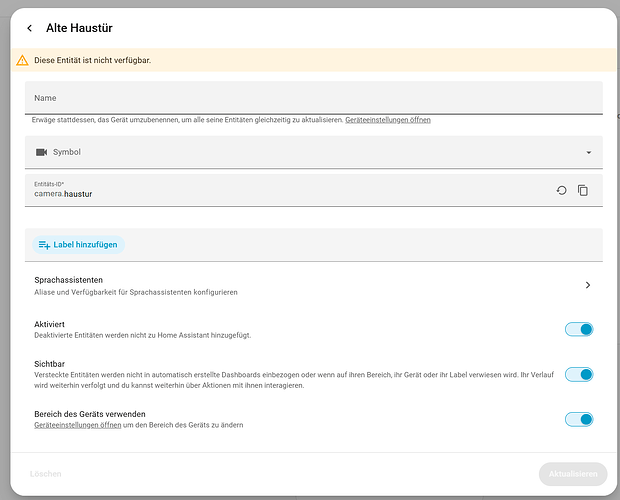The image size is (620, 500).
Task: Copy the entity ID to clipboard
Action: click(583, 191)
